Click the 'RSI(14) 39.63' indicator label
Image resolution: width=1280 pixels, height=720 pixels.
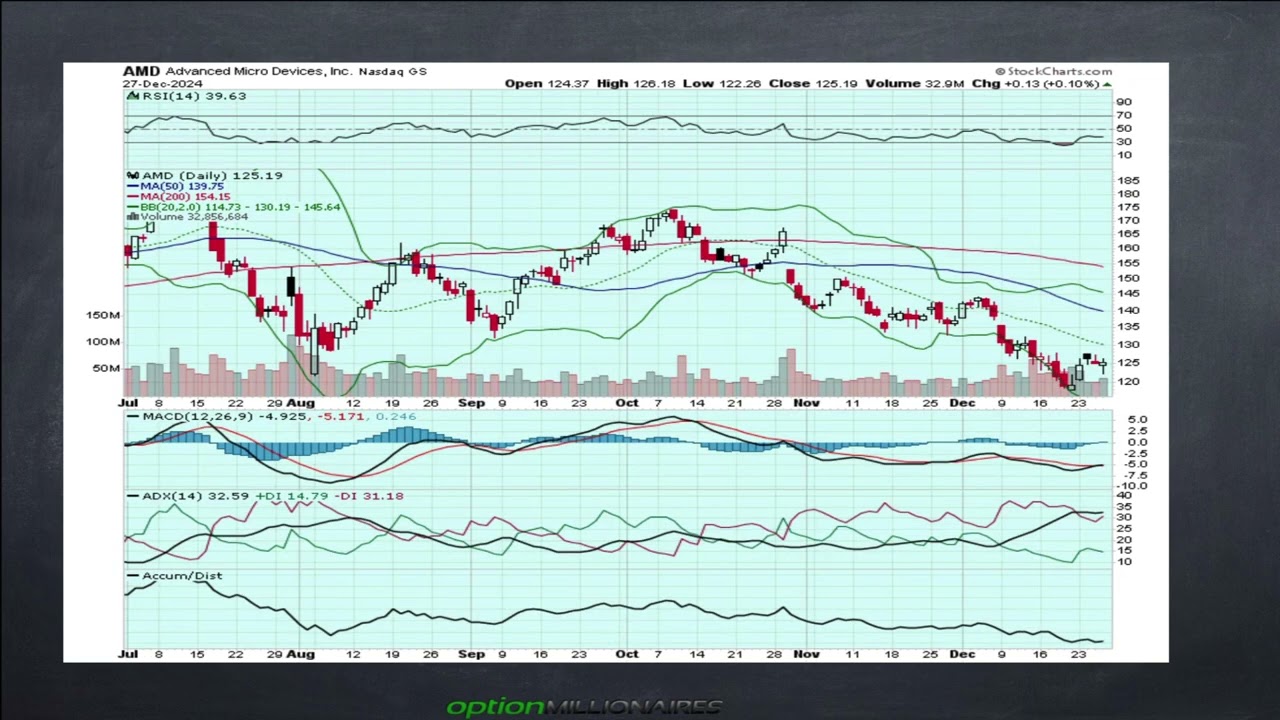194,96
